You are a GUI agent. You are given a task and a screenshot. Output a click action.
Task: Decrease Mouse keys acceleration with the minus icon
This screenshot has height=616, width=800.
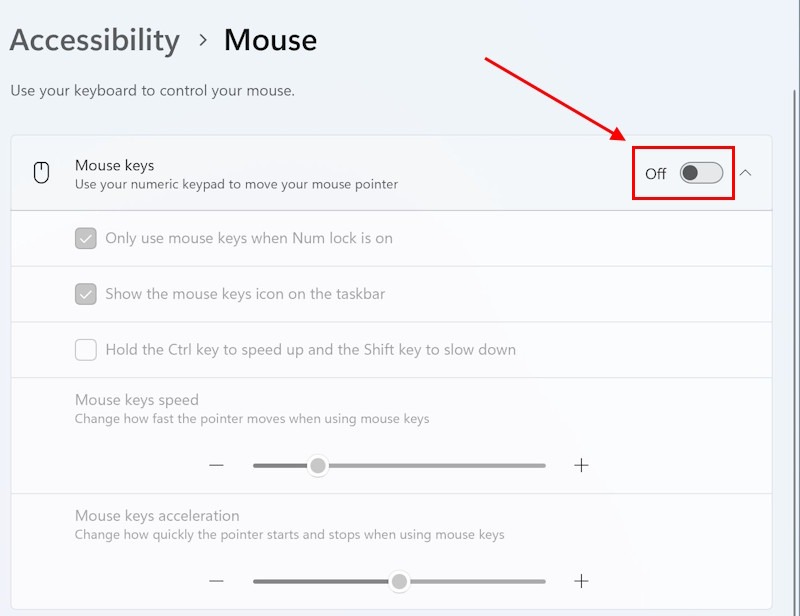[216, 581]
